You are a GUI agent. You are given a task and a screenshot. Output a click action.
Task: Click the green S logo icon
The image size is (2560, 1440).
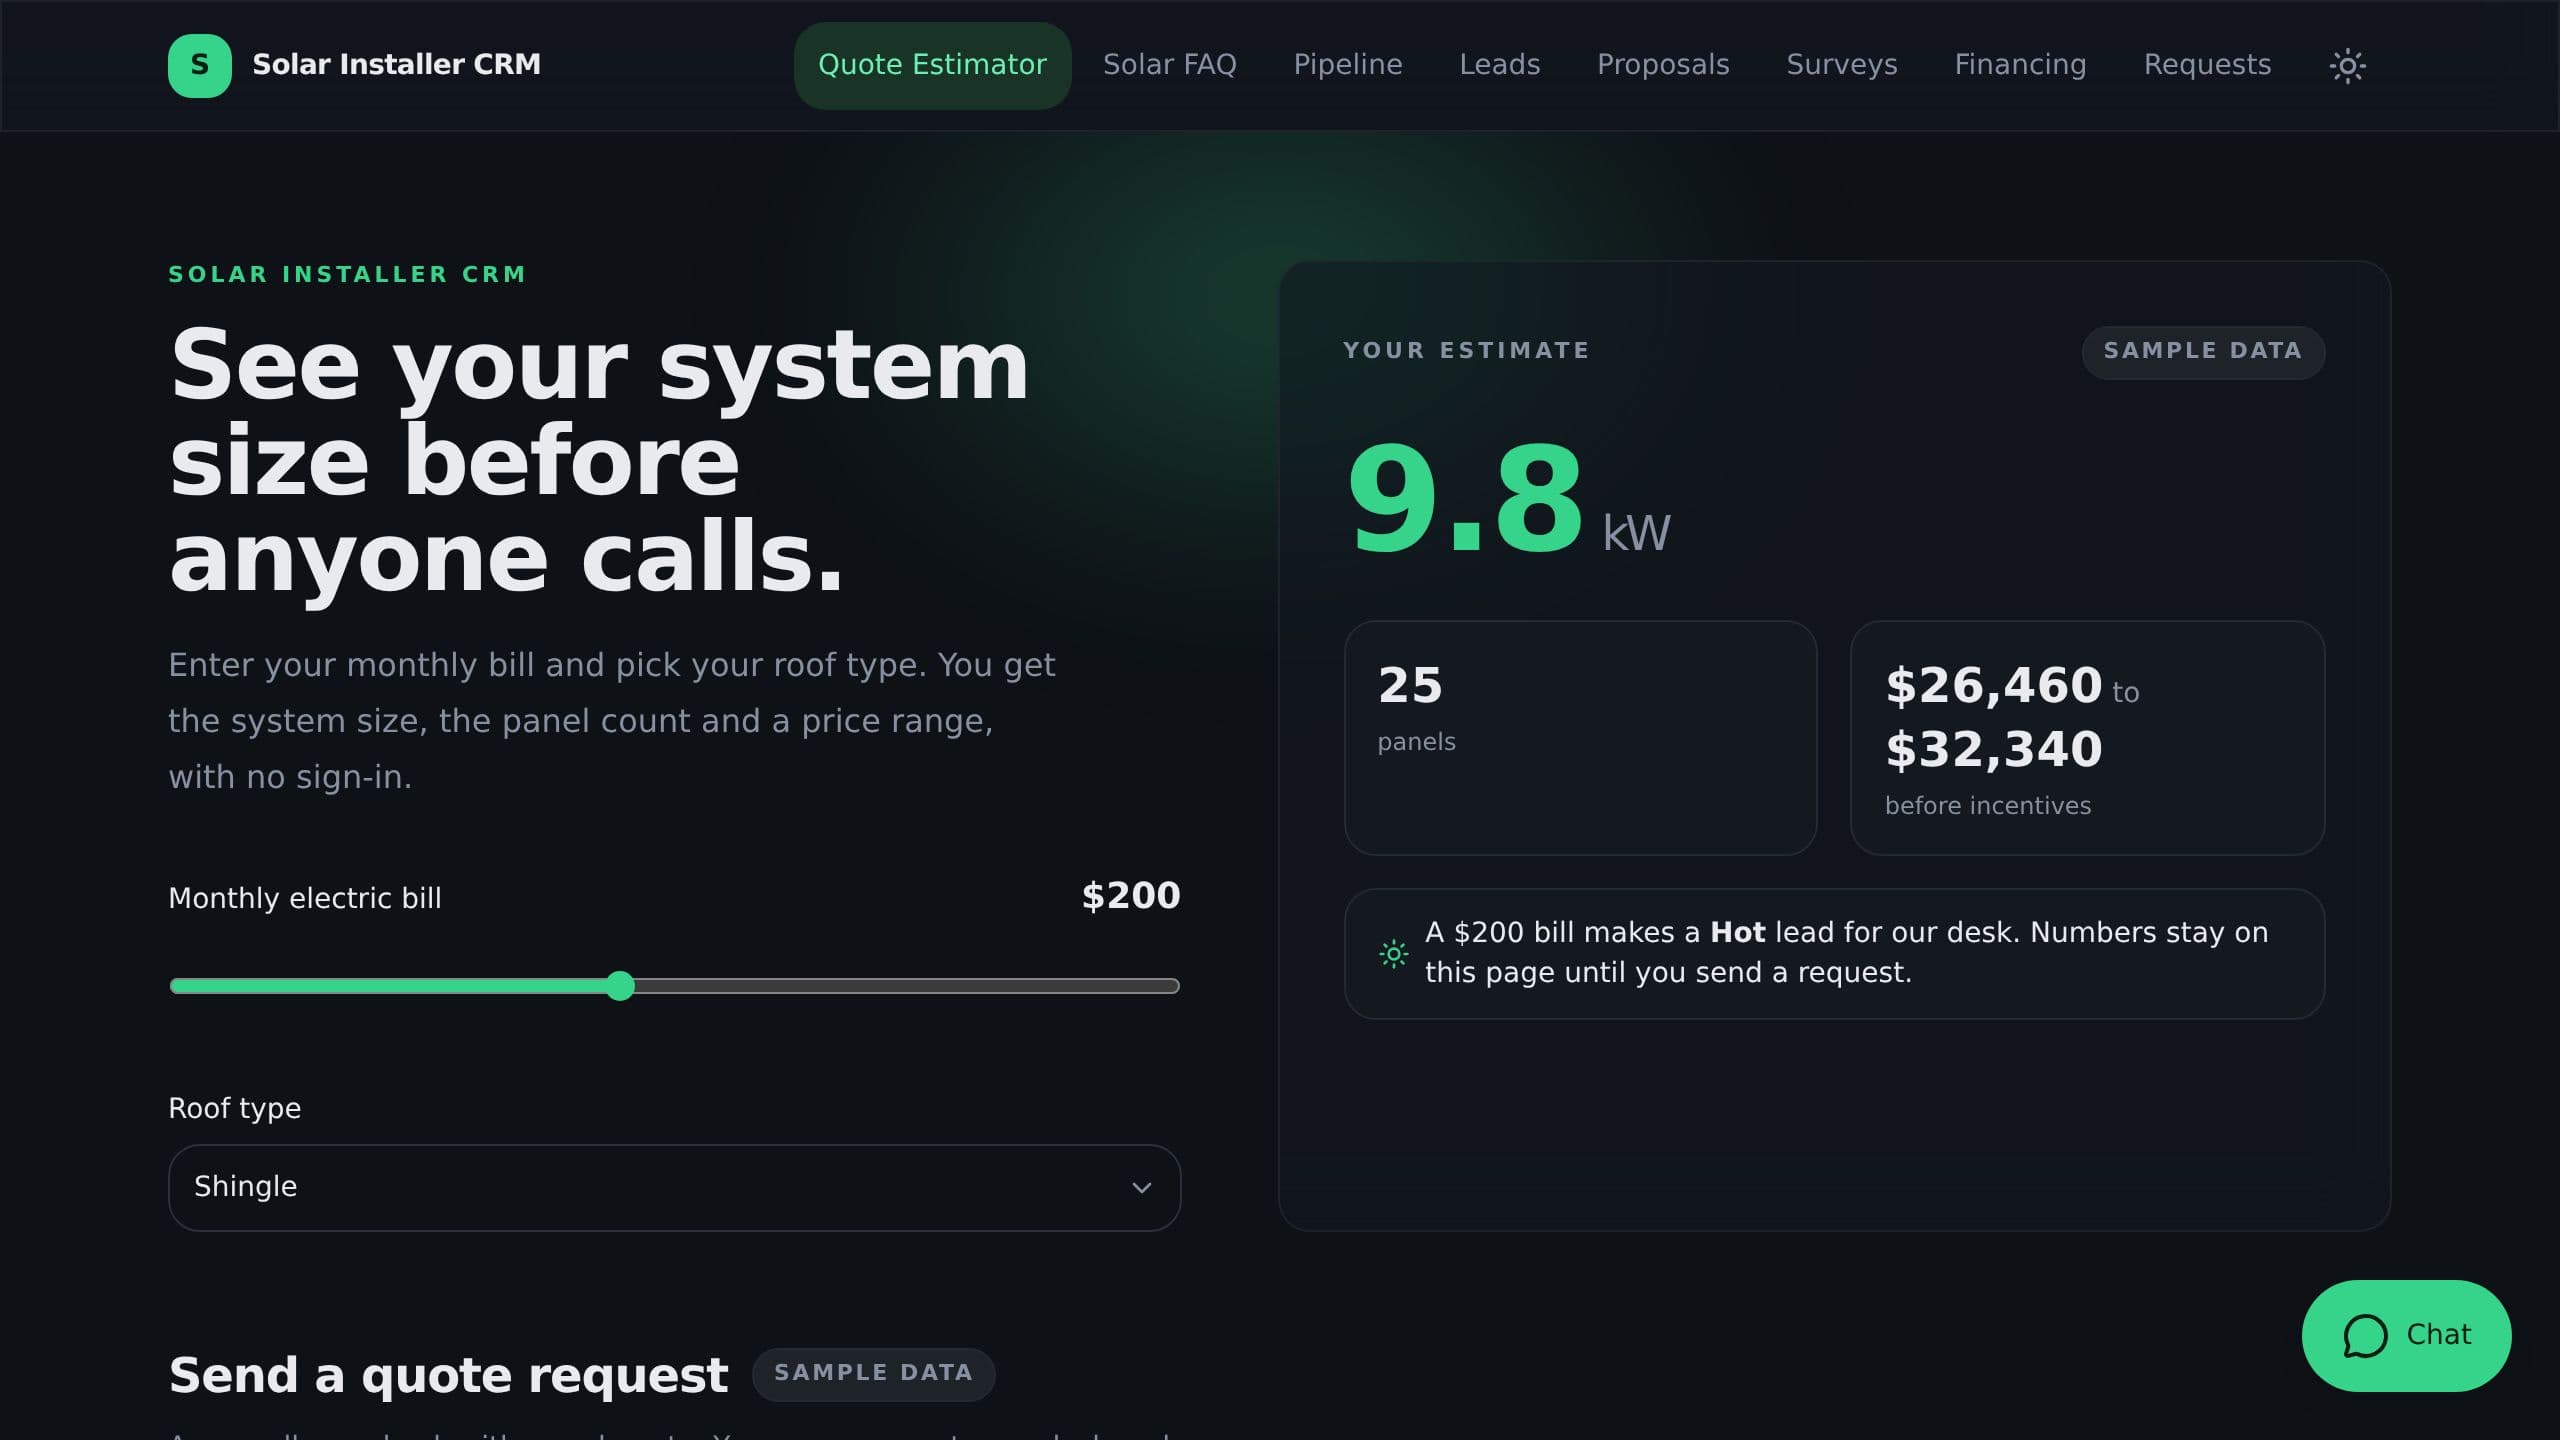point(200,66)
